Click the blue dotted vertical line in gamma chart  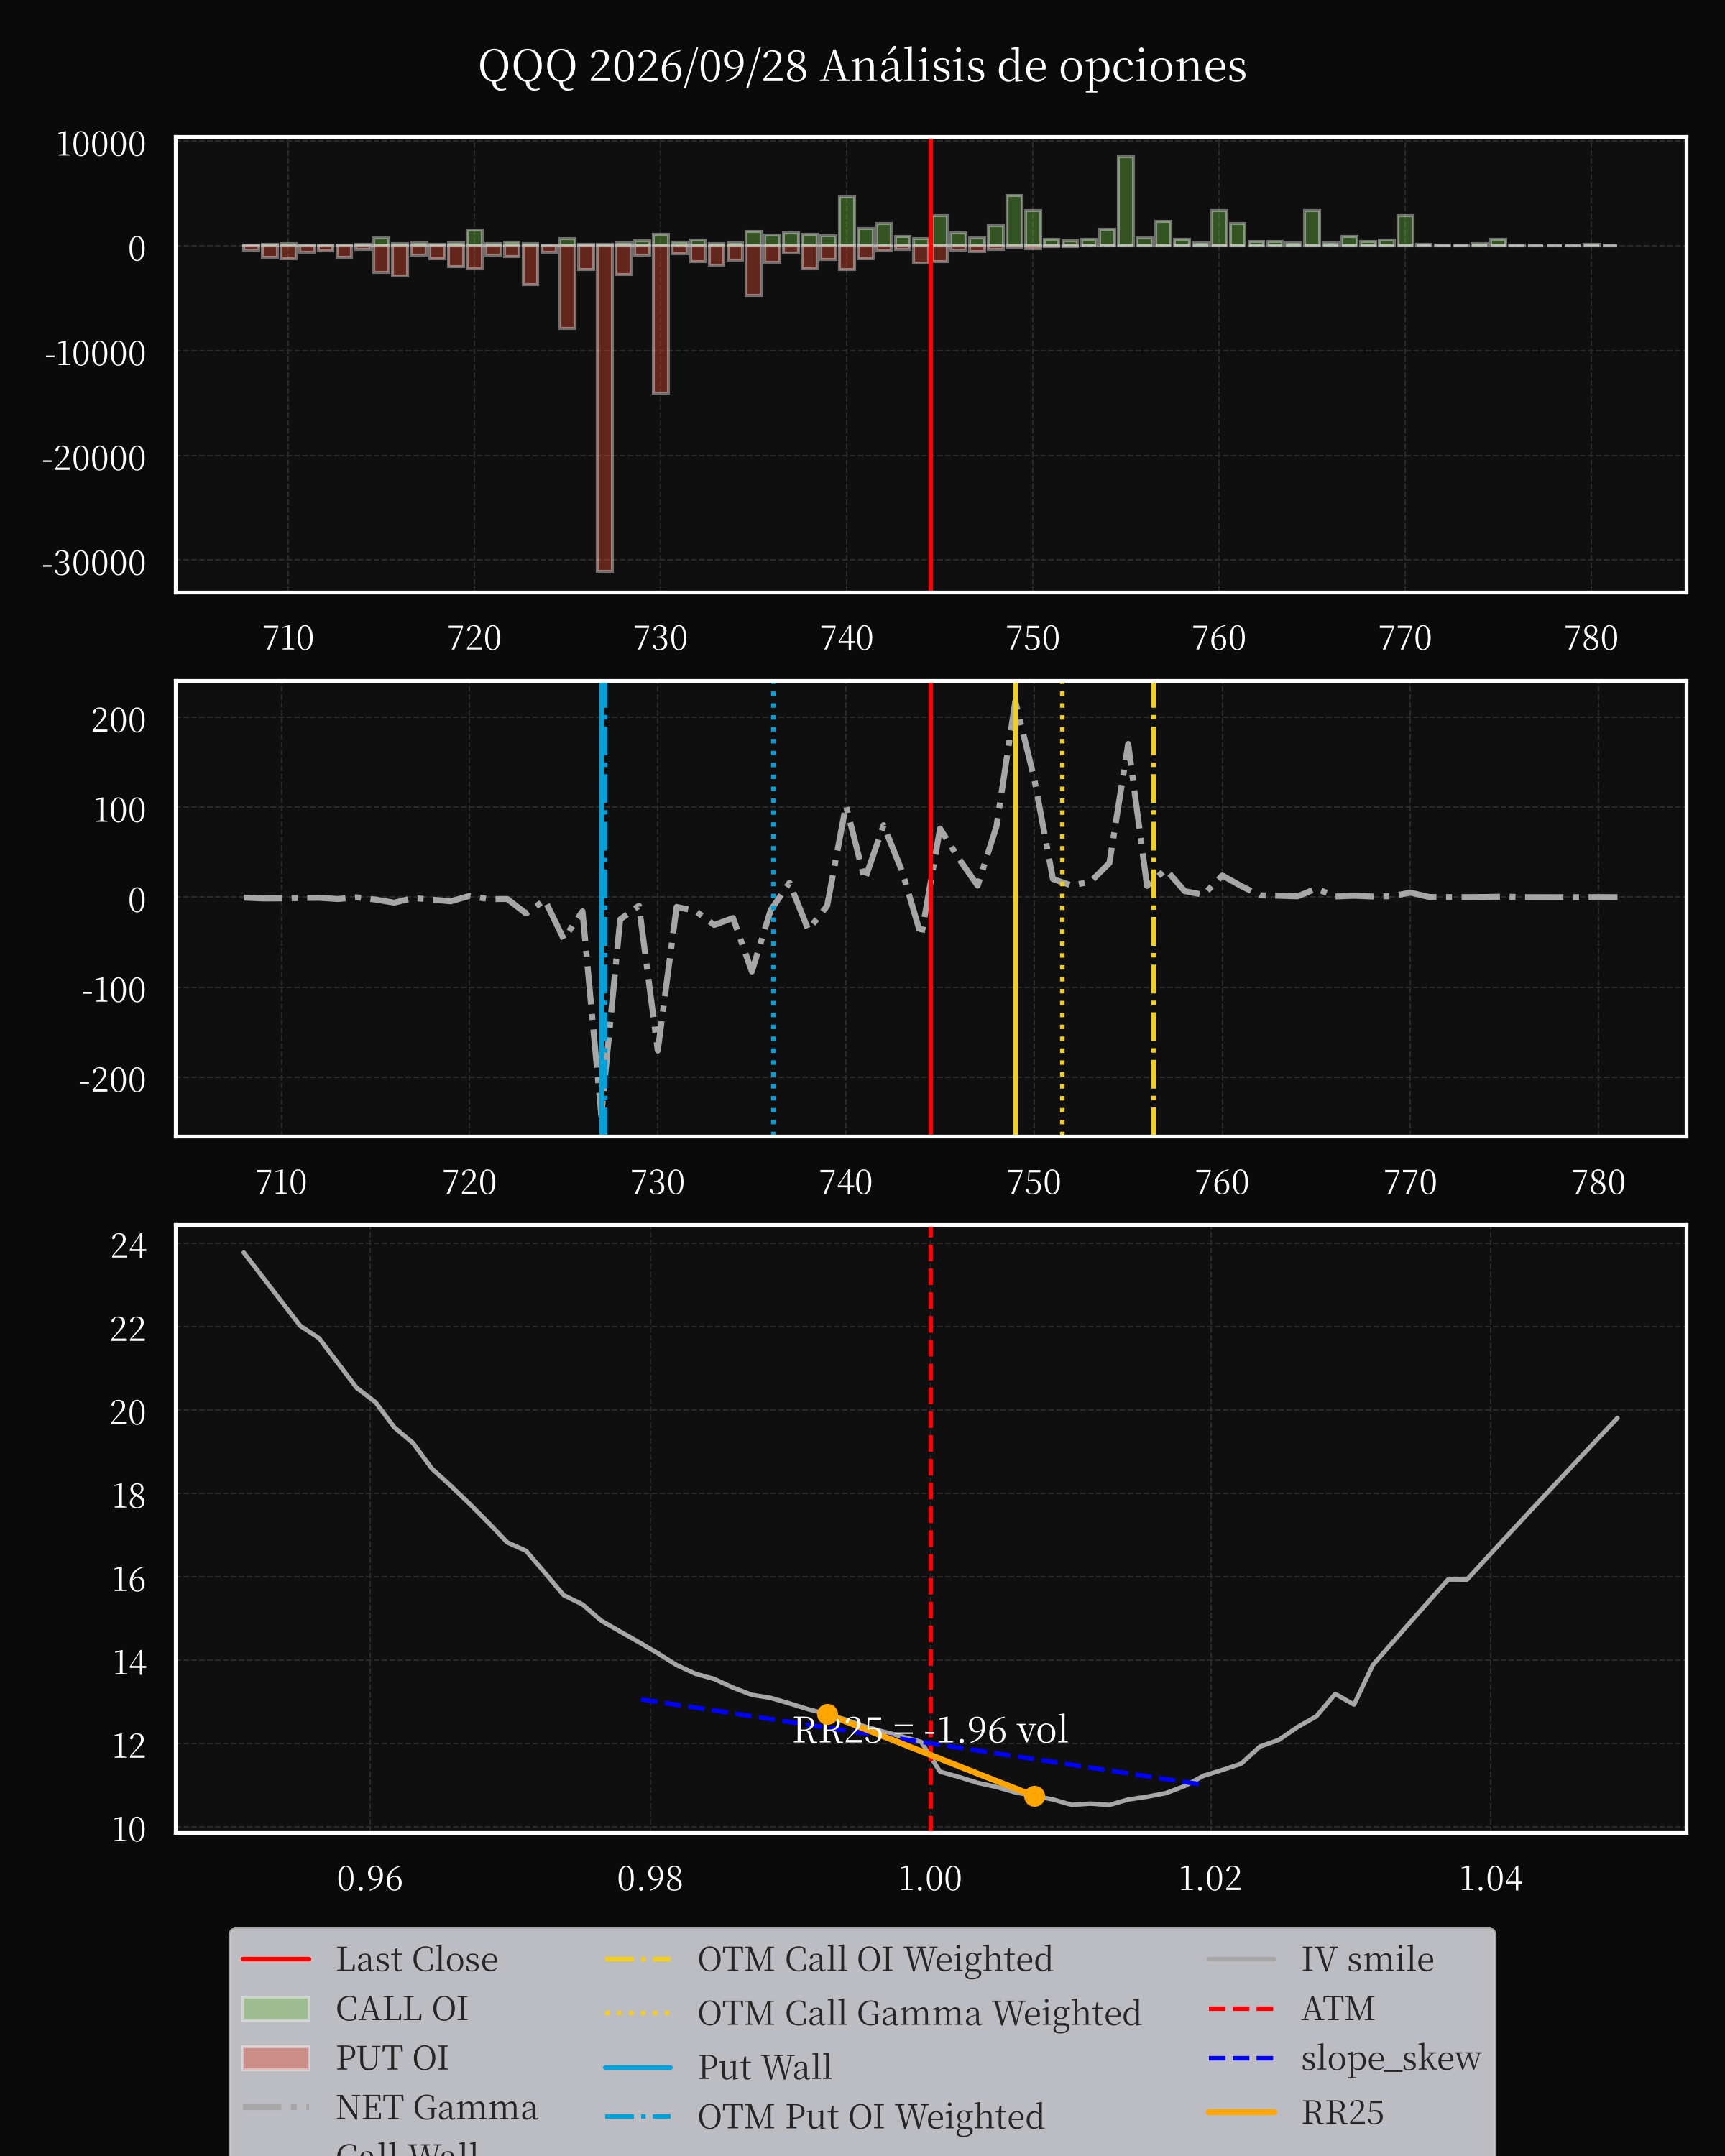(x=773, y=909)
